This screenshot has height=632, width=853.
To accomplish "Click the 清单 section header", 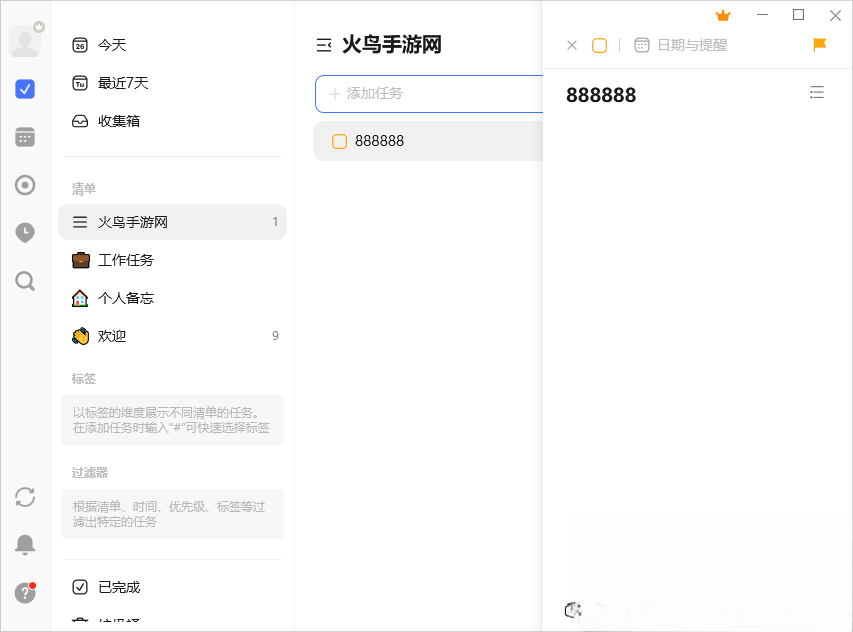I will click(84, 189).
